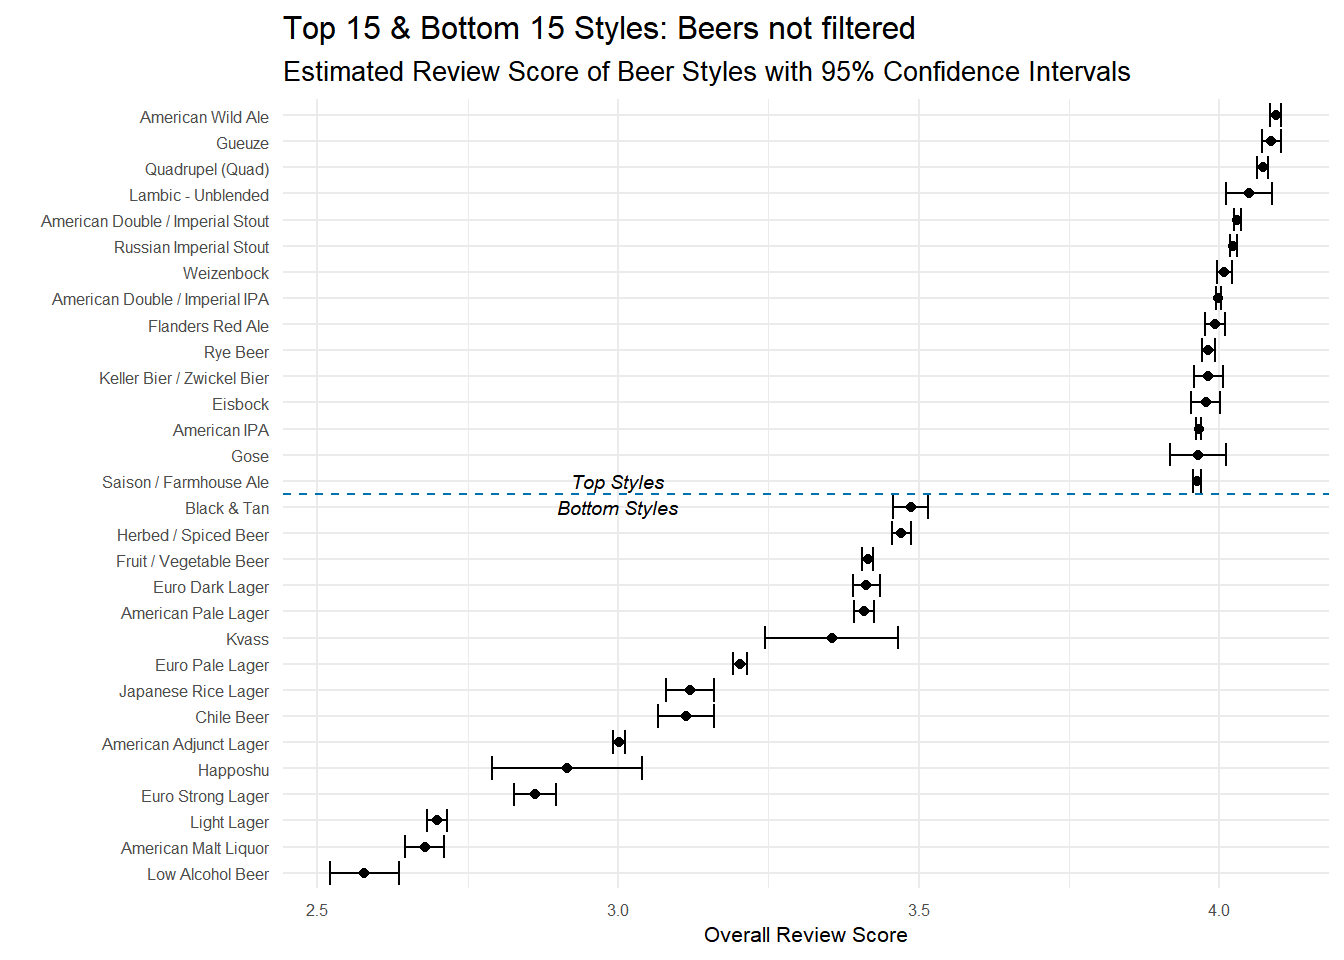Click the 3.5 tick label on x-axis
Screen dimensions: 1344x960
point(918,910)
